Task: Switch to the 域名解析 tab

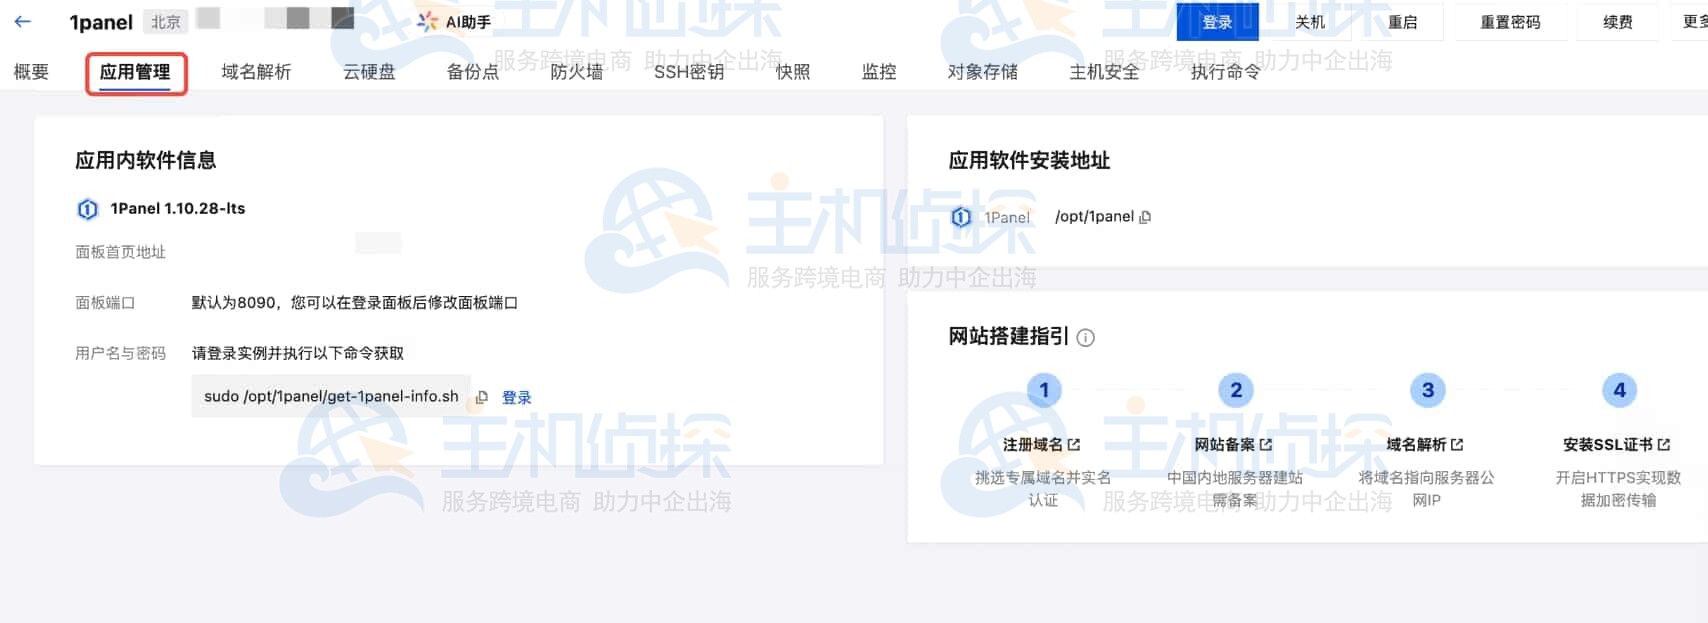Action: point(256,72)
